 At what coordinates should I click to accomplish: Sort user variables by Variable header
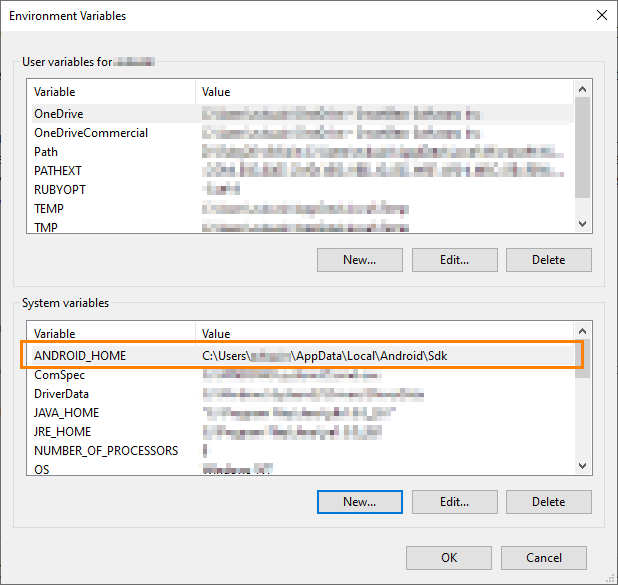pos(111,92)
